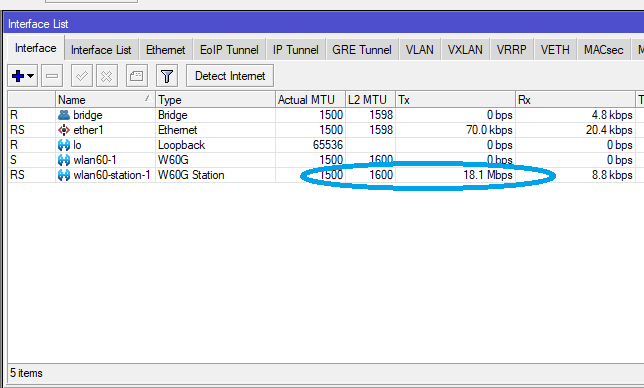Open the IP Tunnel tab
644x388 pixels.
click(x=296, y=50)
